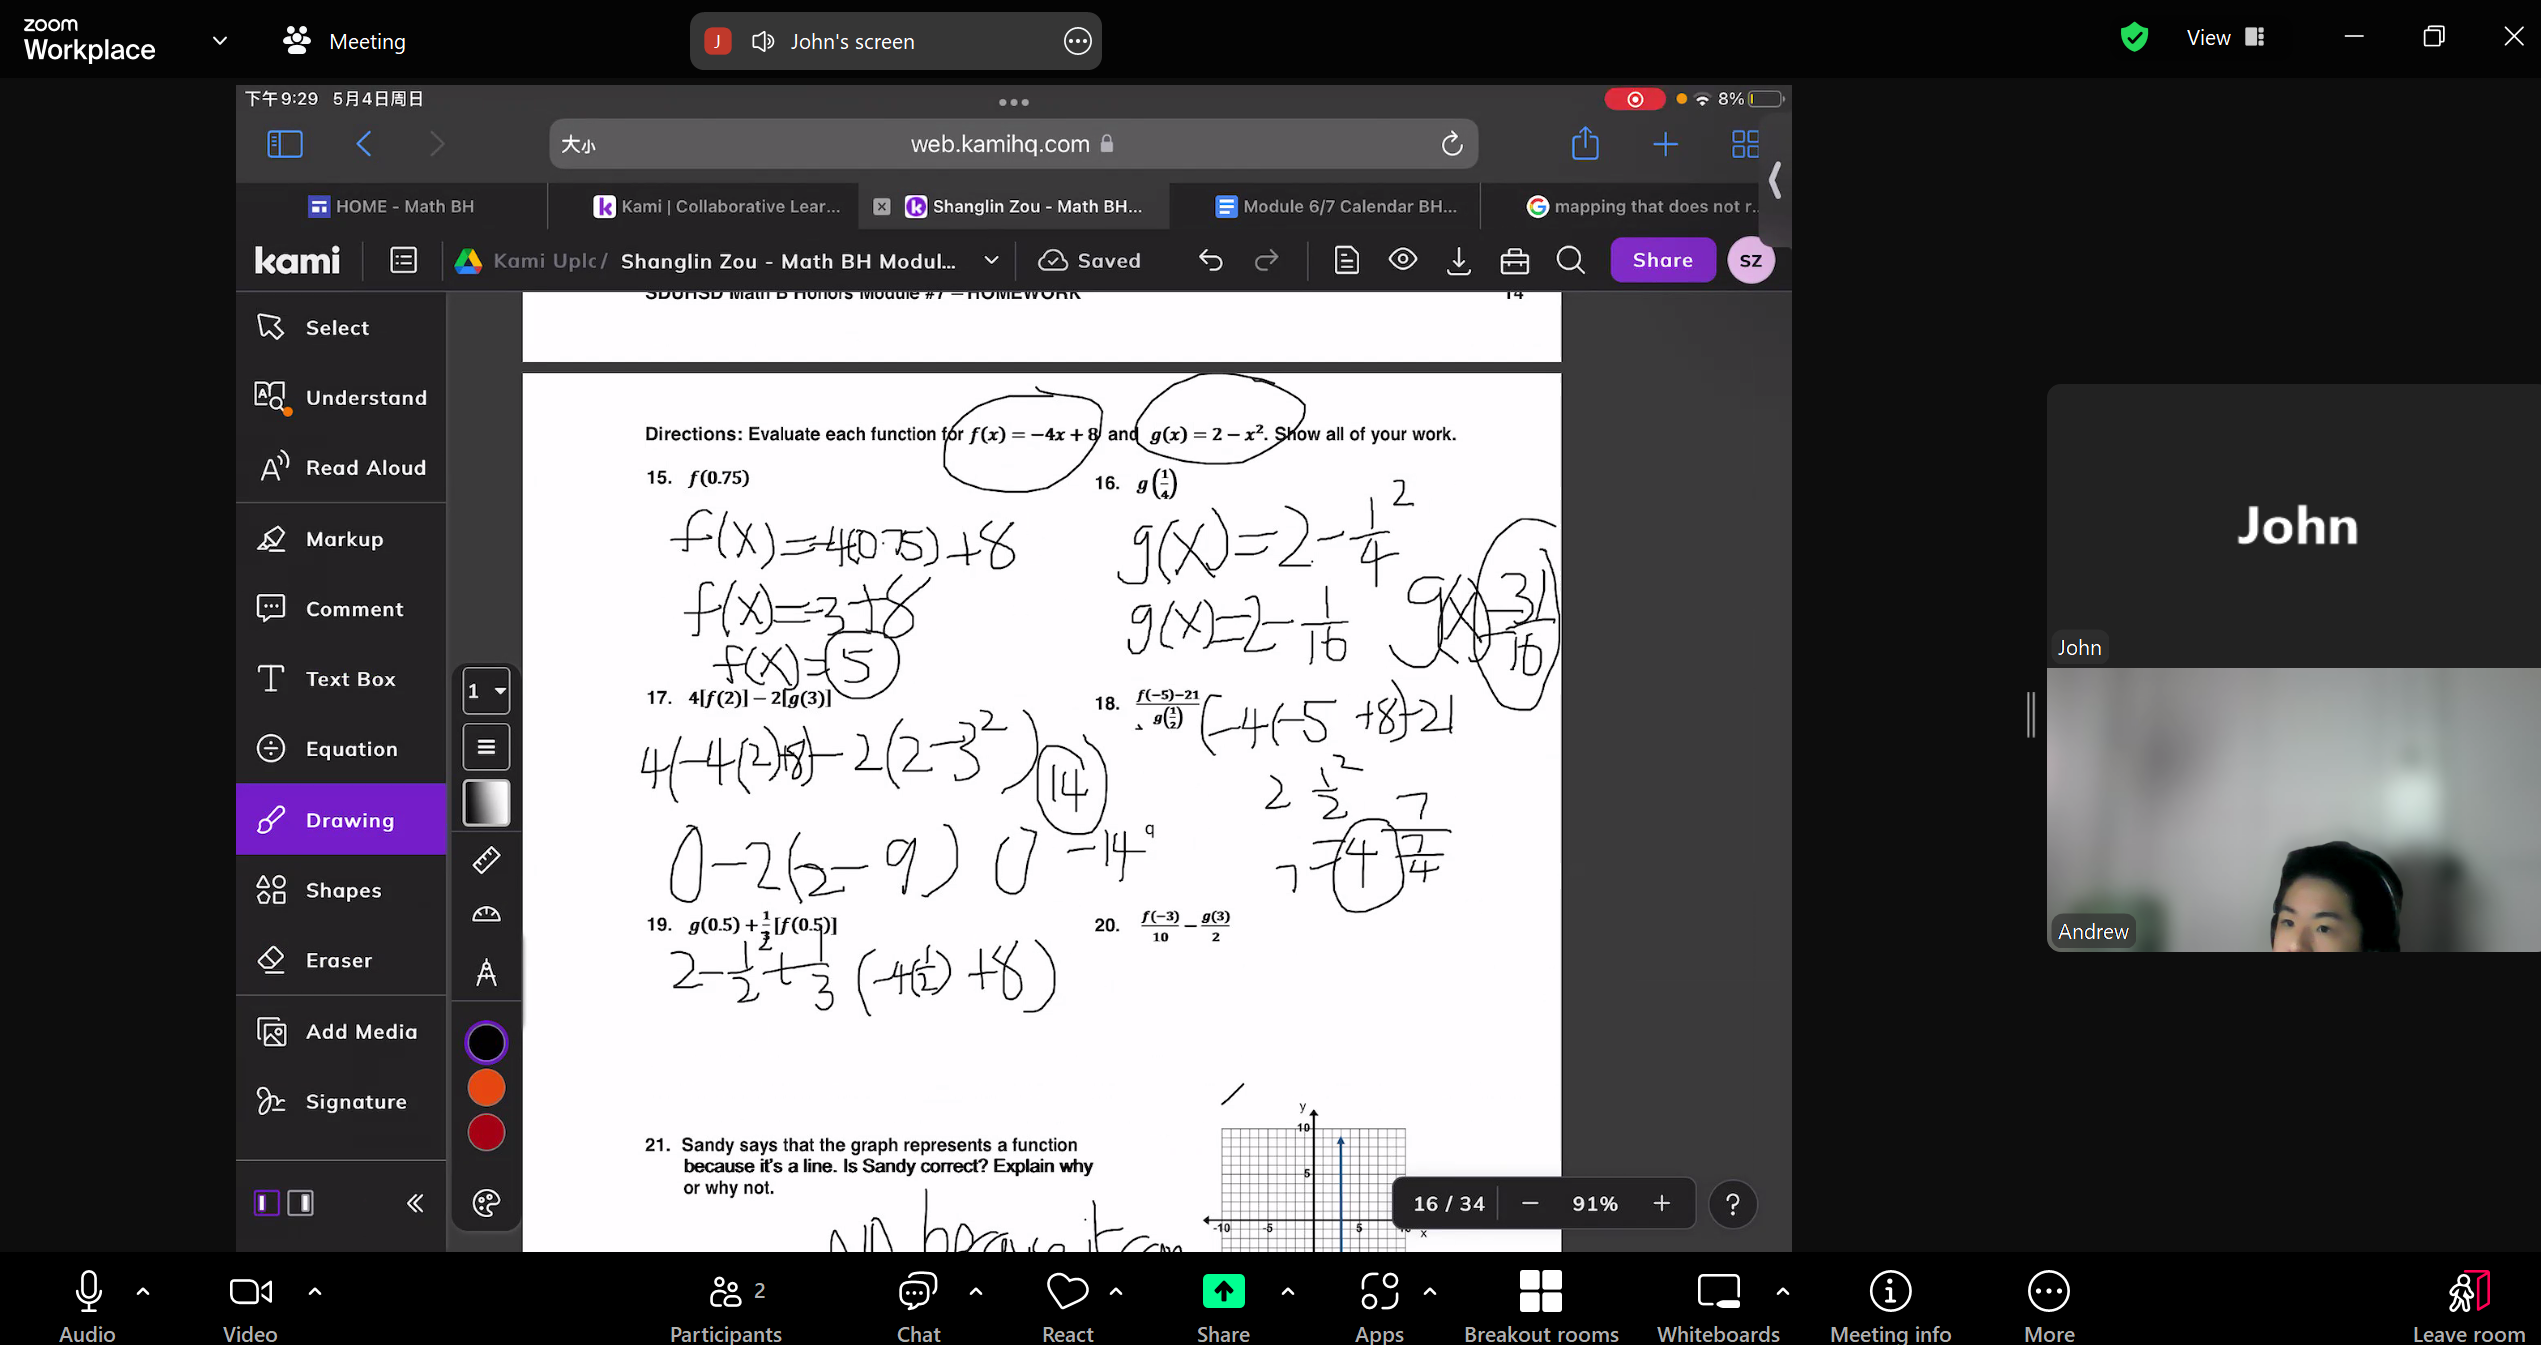Pick the black color swatch
The width and height of the screenshot is (2541, 1345).
click(x=486, y=1042)
